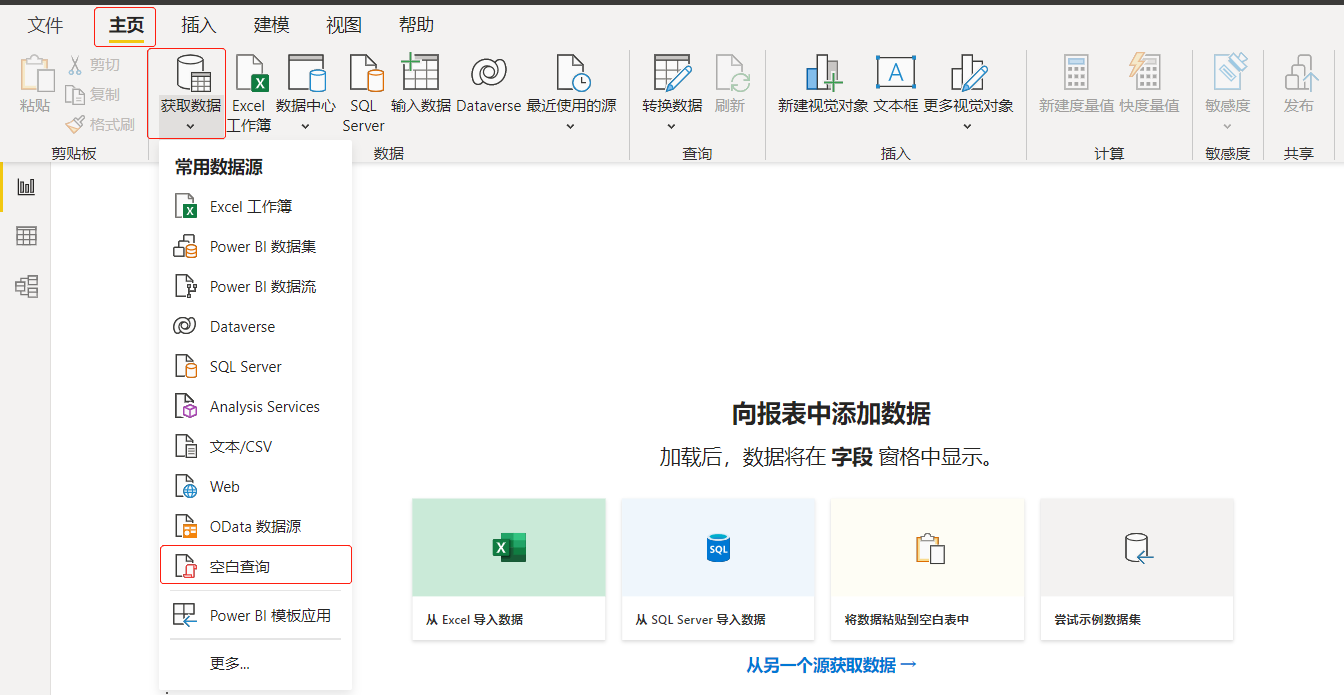Choose Analysis Services from the list
The width and height of the screenshot is (1344, 695).
click(x=256, y=407)
